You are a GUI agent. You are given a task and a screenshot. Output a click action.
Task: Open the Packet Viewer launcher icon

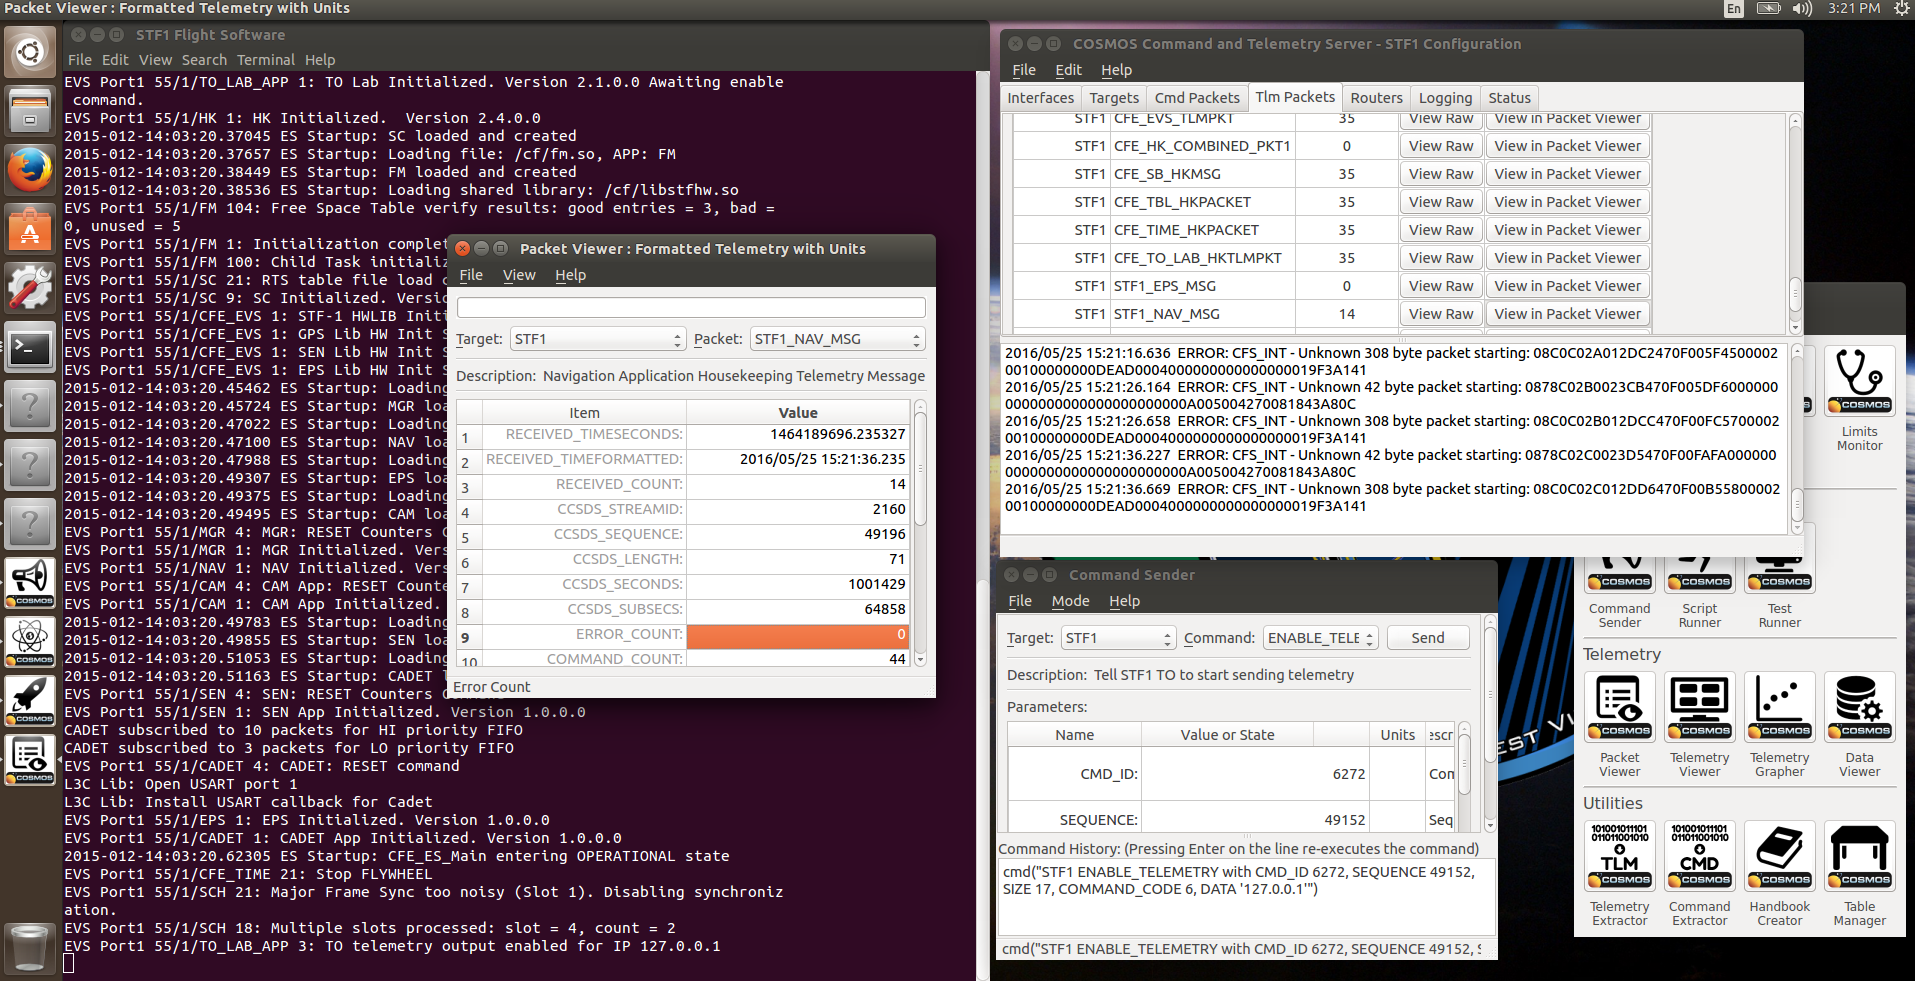(1619, 707)
